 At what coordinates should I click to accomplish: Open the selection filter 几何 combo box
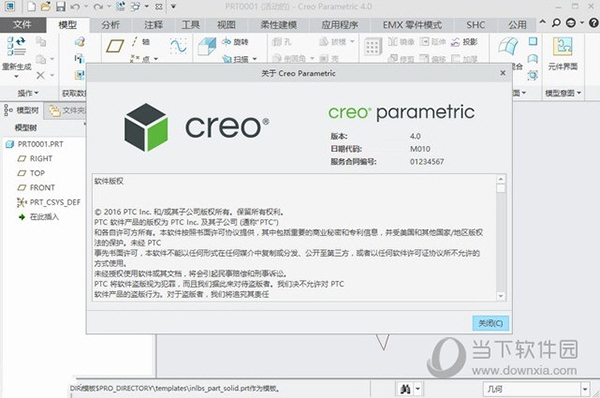click(x=536, y=389)
